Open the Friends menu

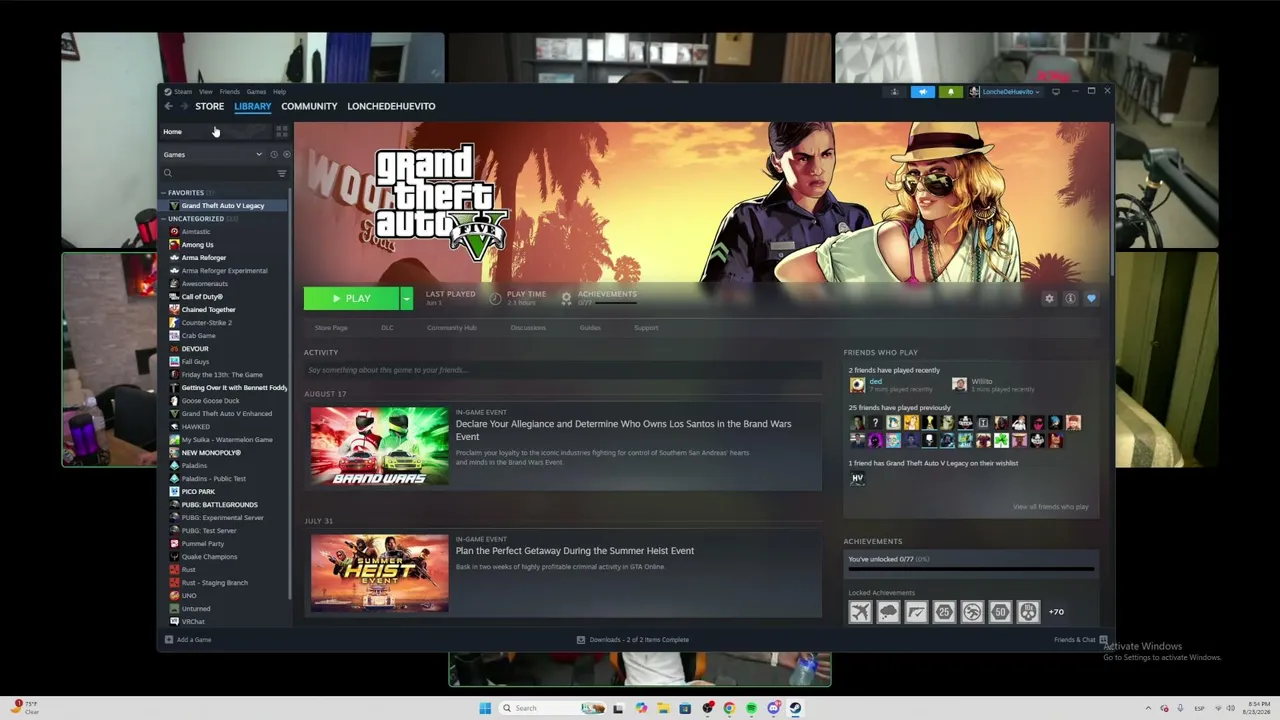[x=230, y=92]
